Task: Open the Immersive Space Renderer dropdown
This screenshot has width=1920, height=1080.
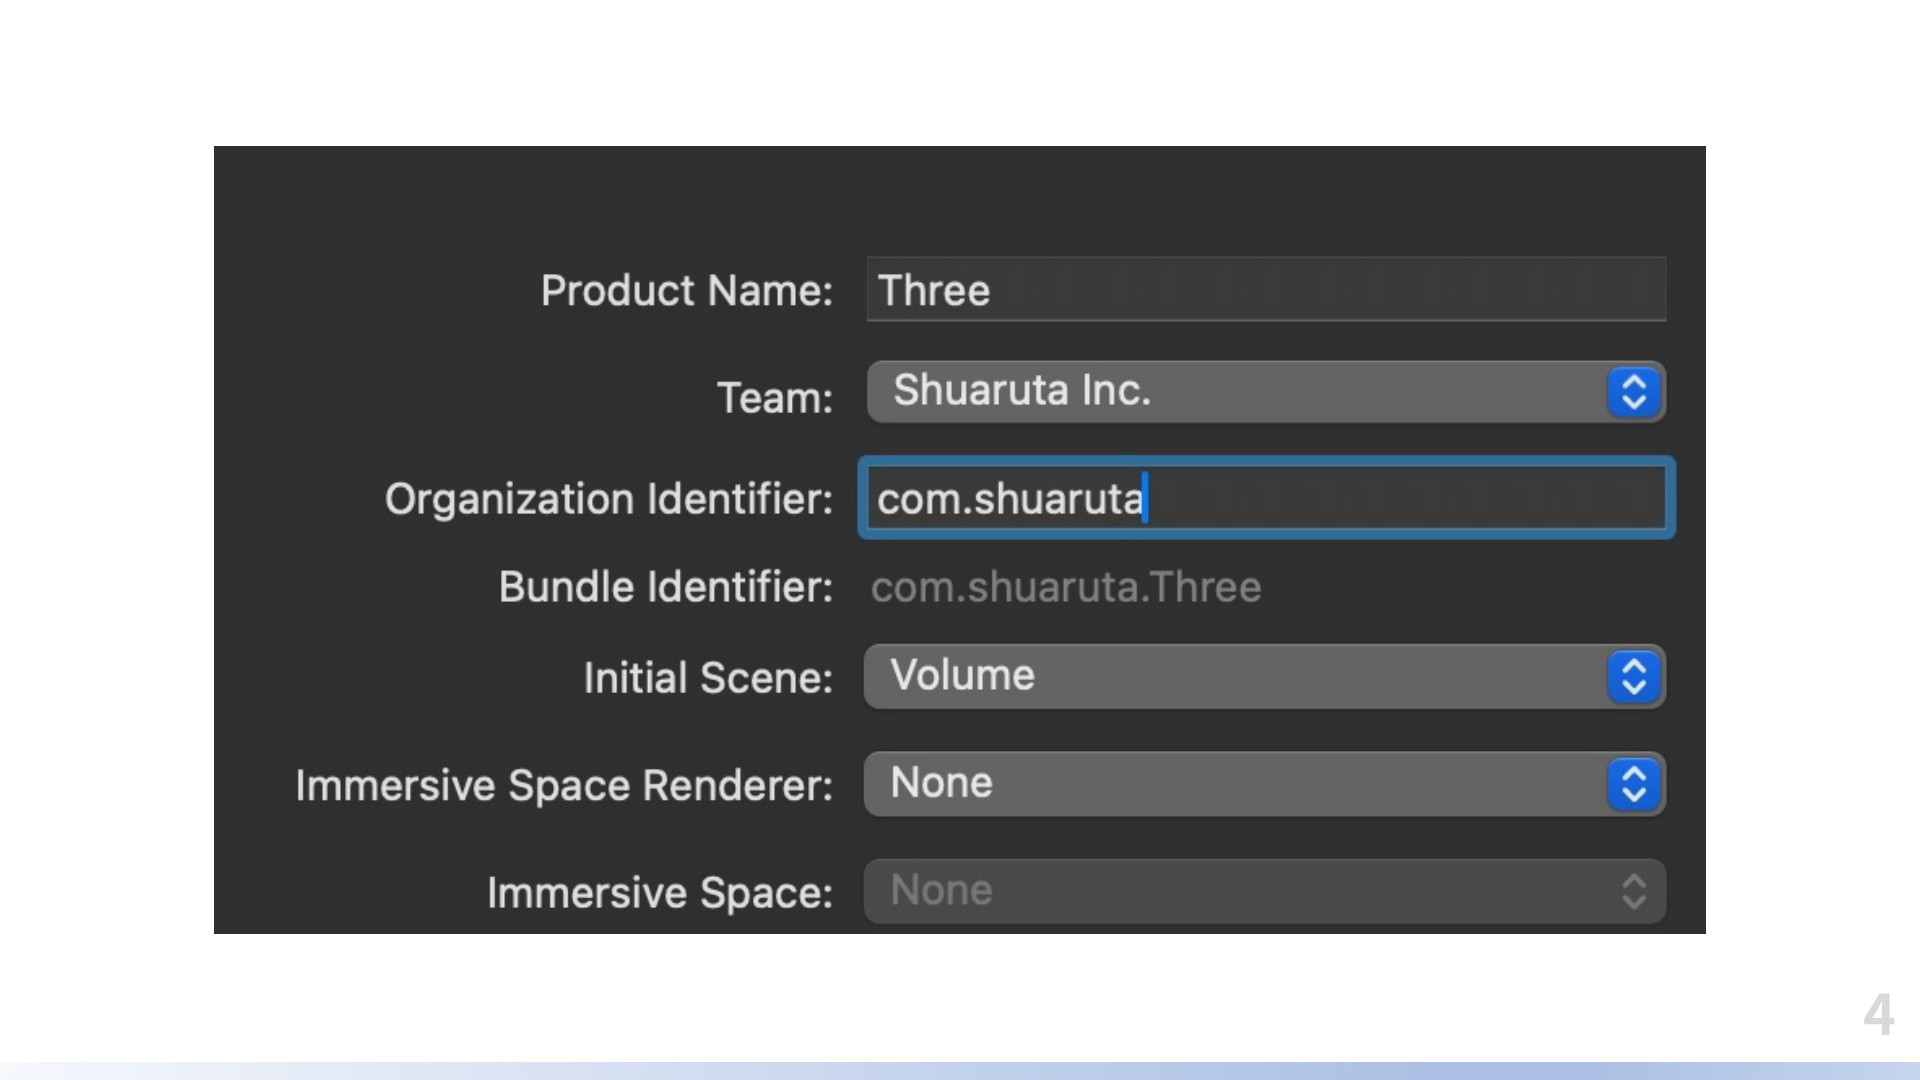Action: (x=1265, y=783)
